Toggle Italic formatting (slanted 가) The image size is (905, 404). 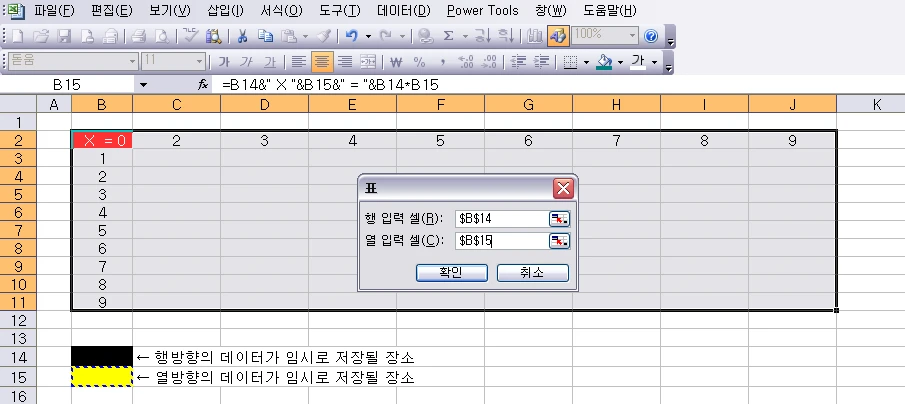(246, 62)
